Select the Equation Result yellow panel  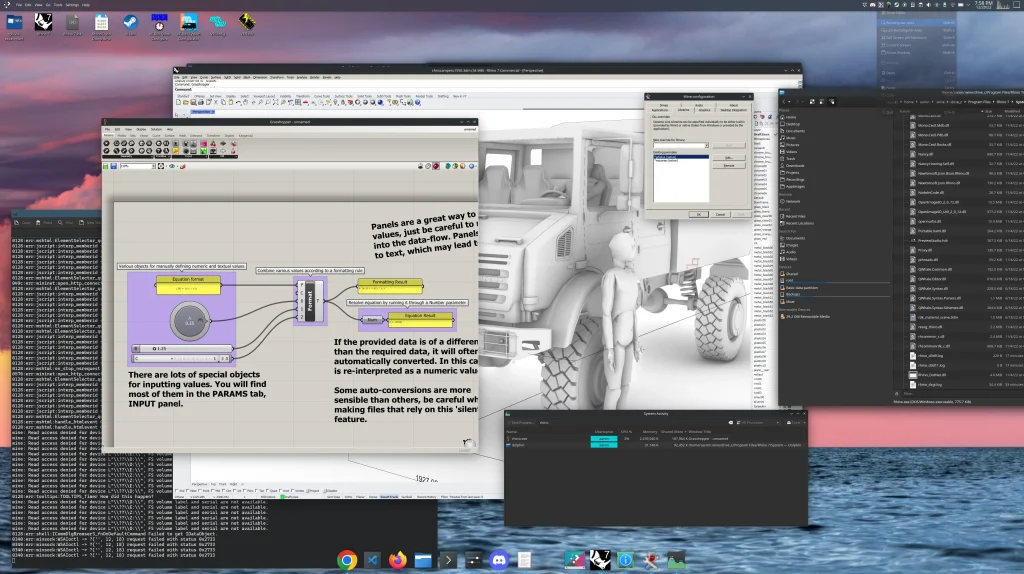tap(420, 319)
